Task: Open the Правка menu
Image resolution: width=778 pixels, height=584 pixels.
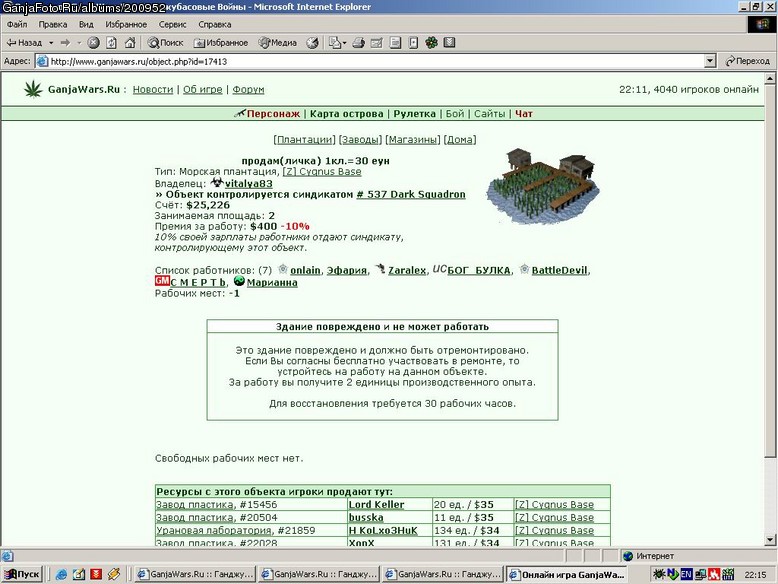Action: pos(53,24)
